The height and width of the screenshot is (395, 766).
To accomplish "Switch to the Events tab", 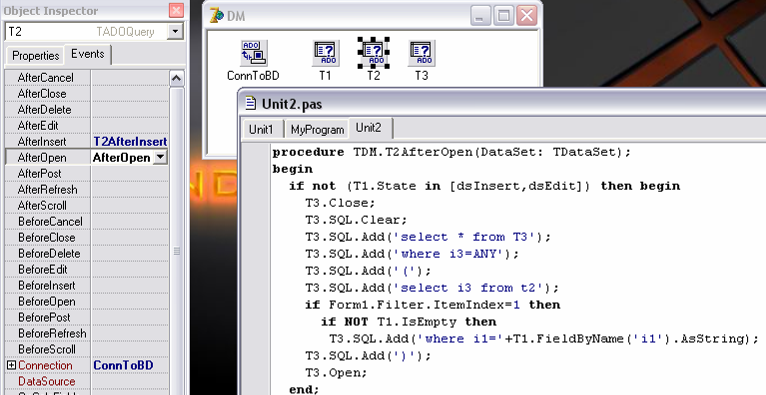I will (x=88, y=54).
